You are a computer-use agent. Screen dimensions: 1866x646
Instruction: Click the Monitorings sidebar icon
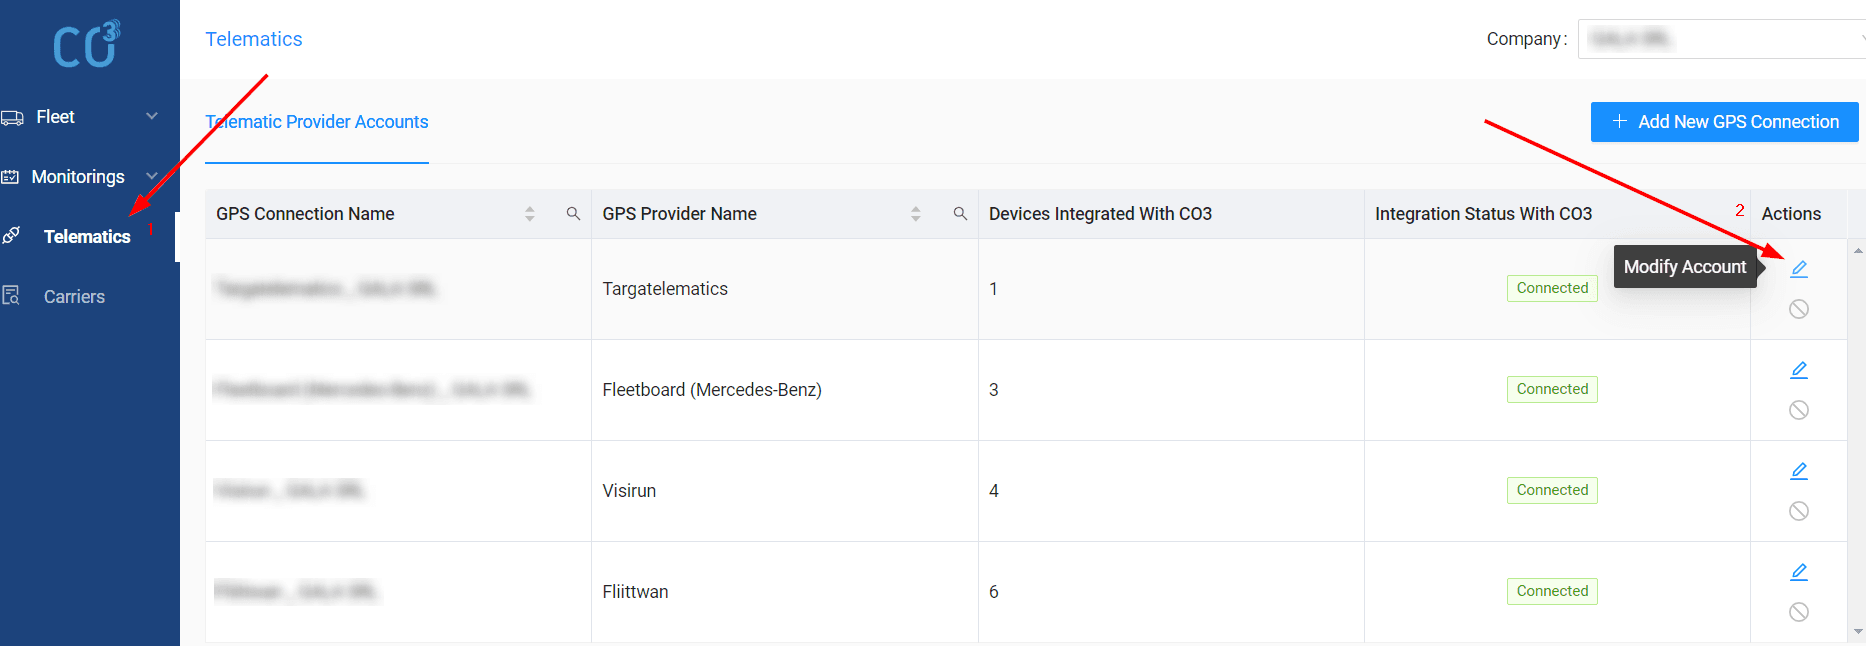[x=10, y=177]
